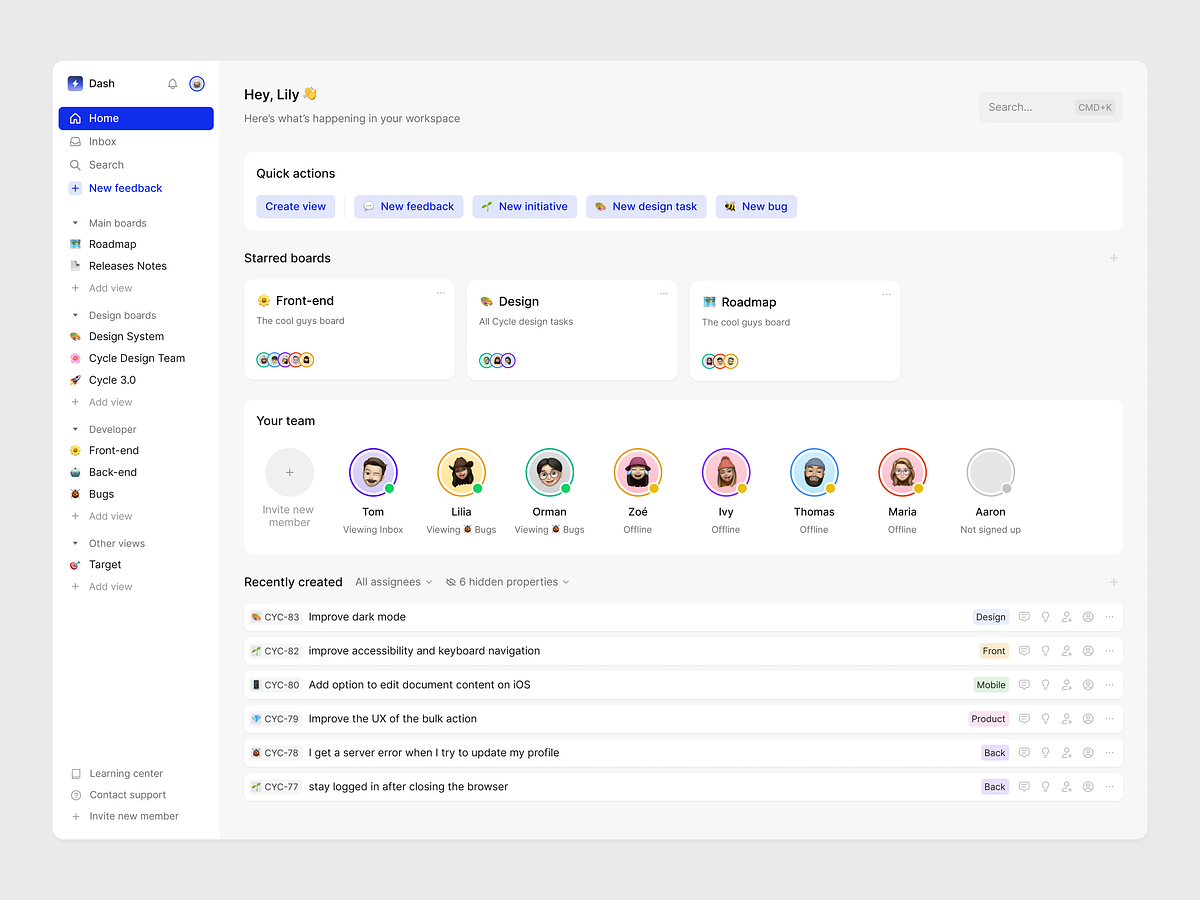This screenshot has height=900, width=1200.
Task: Open the All assignees dropdown
Action: pyautogui.click(x=392, y=581)
